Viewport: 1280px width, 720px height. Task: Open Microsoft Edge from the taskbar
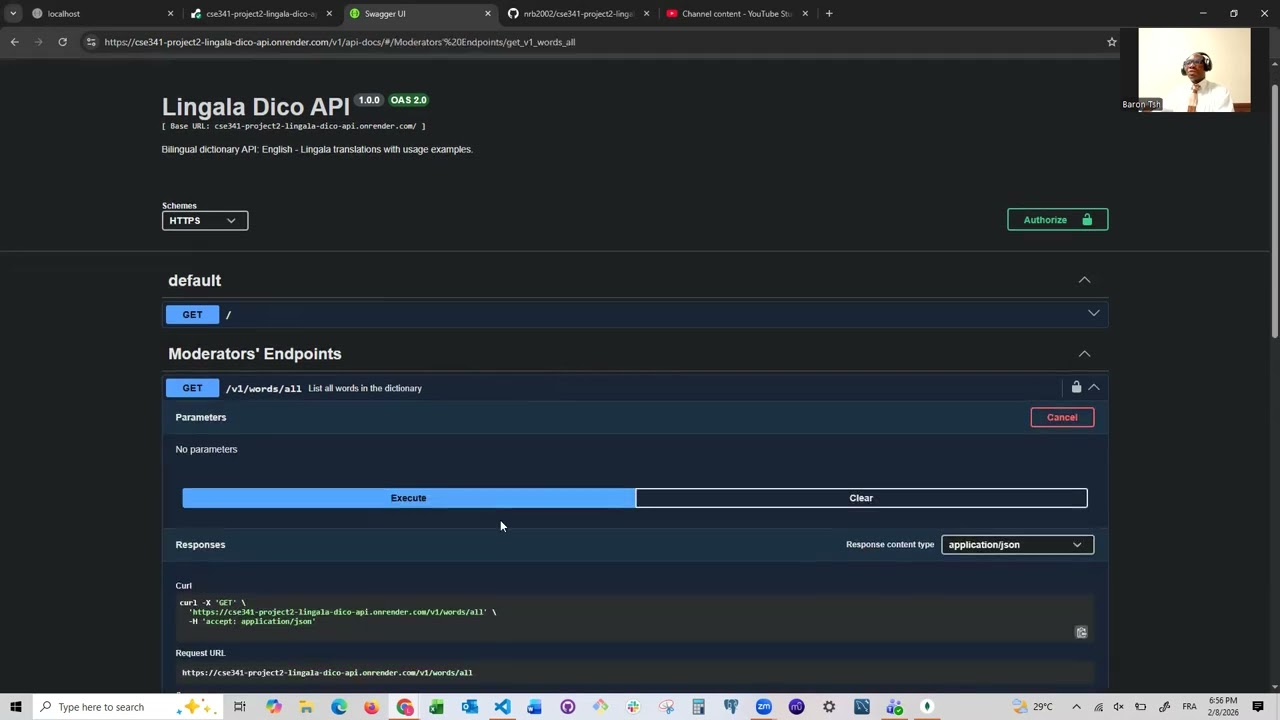click(339, 707)
